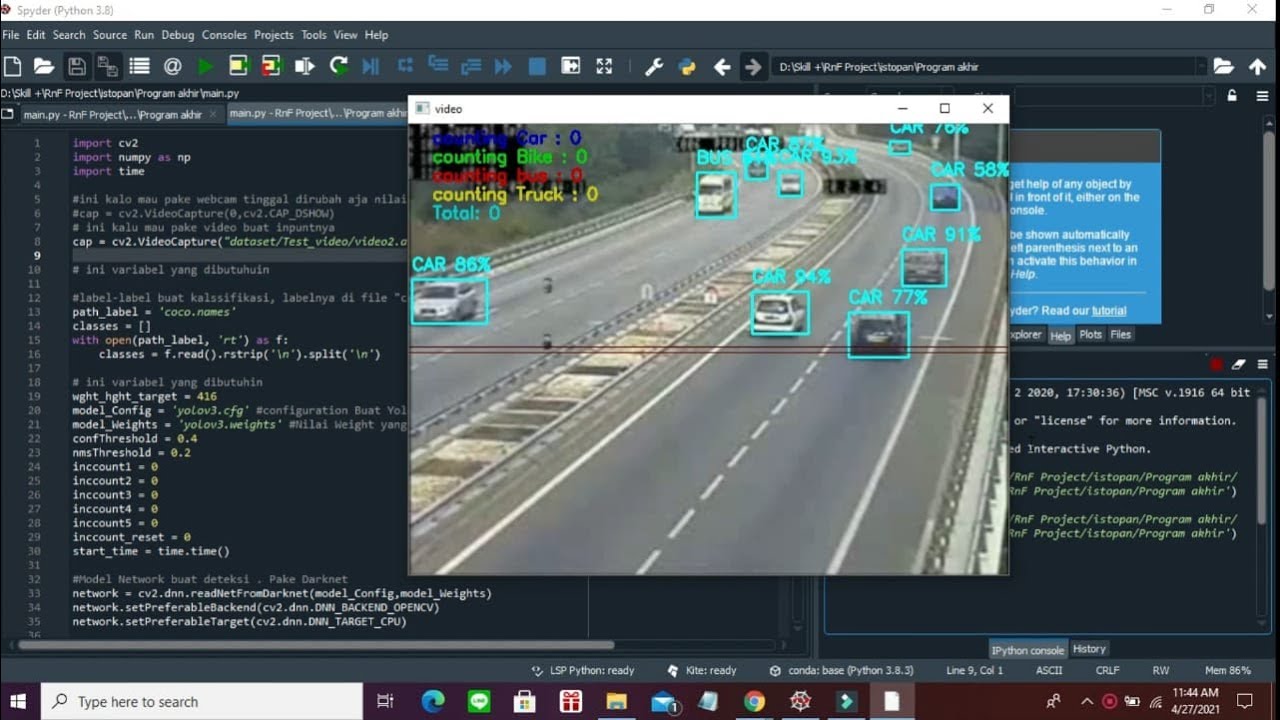Expand the working directory dropdown

pyautogui.click(x=1201, y=67)
